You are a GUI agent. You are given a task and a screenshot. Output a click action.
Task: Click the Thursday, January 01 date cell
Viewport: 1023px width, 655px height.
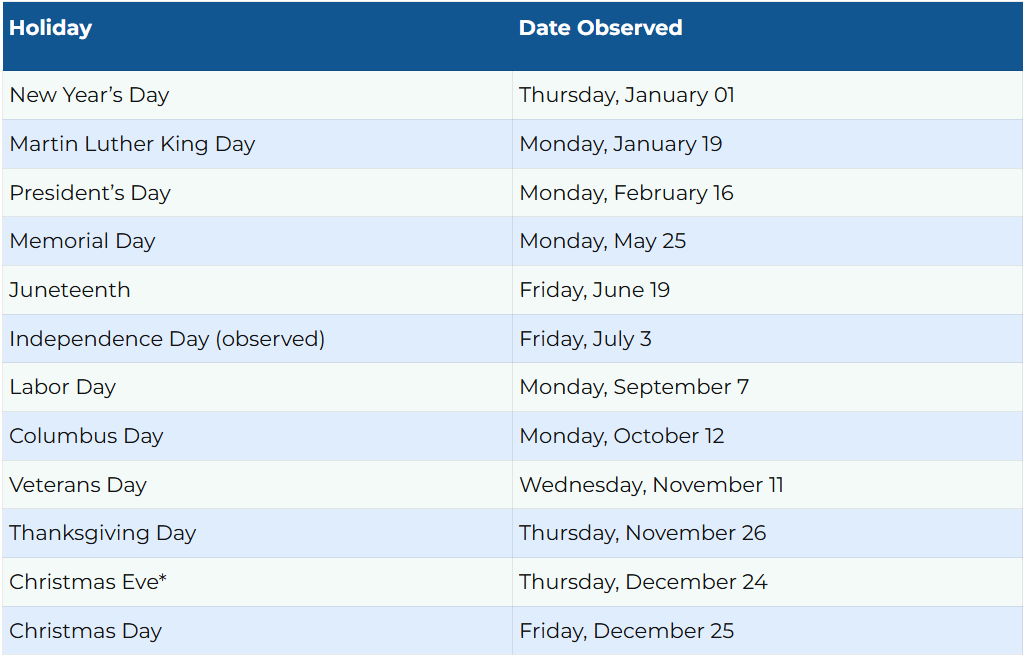pyautogui.click(x=627, y=96)
